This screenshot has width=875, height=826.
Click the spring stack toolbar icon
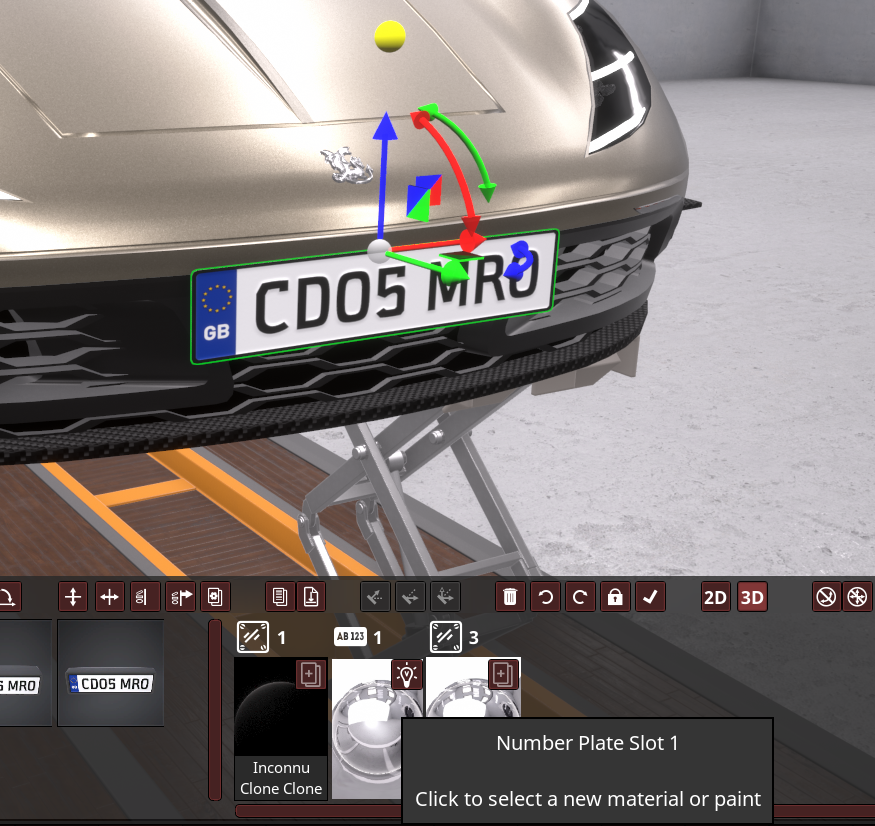(x=145, y=597)
